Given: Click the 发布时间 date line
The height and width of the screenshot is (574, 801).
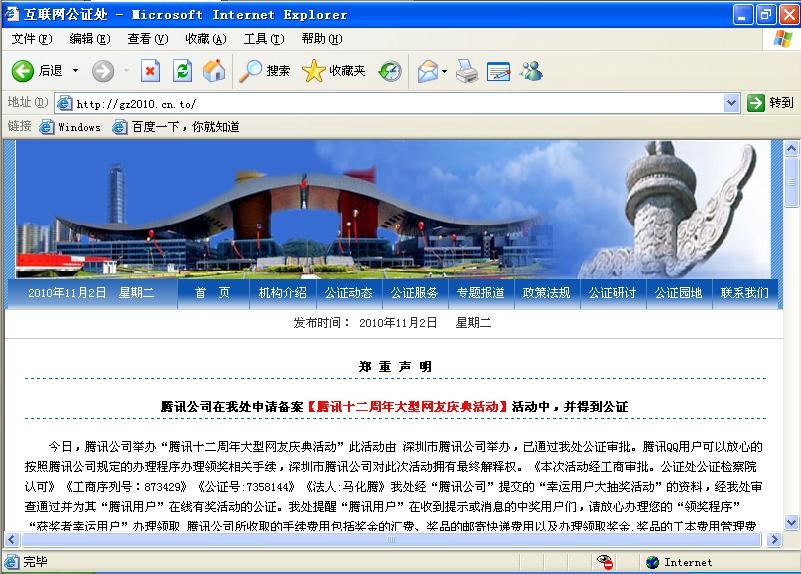Looking at the screenshot, I should pyautogui.click(x=392, y=323).
